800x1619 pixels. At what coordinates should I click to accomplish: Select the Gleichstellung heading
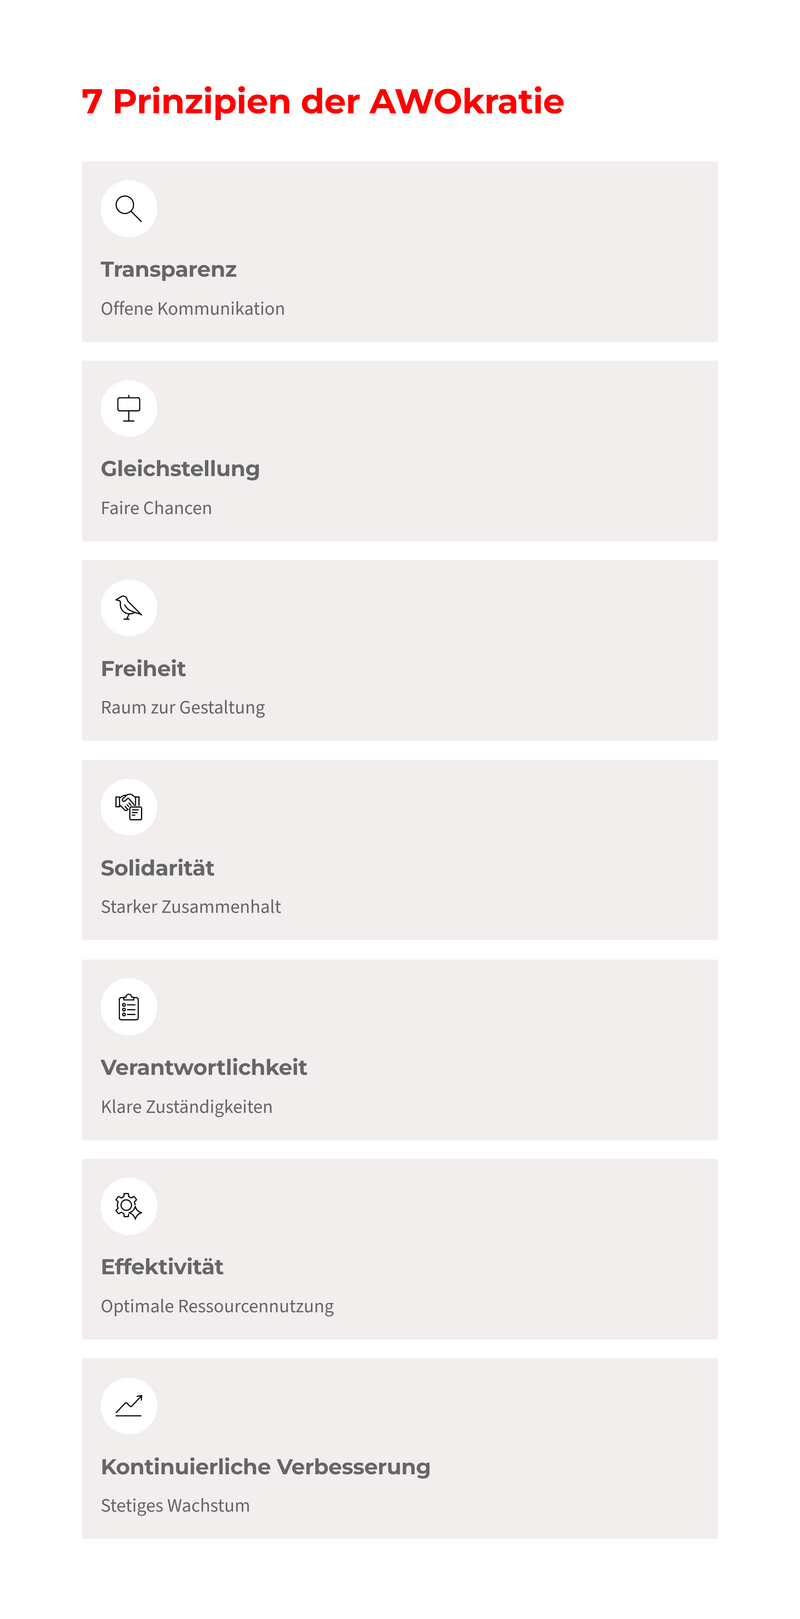click(x=180, y=469)
